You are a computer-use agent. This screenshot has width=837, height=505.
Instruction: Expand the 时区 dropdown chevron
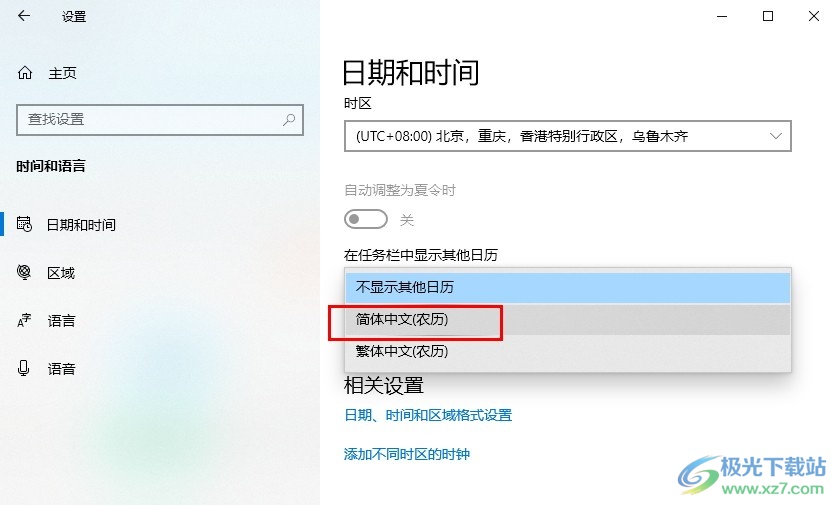(776, 136)
